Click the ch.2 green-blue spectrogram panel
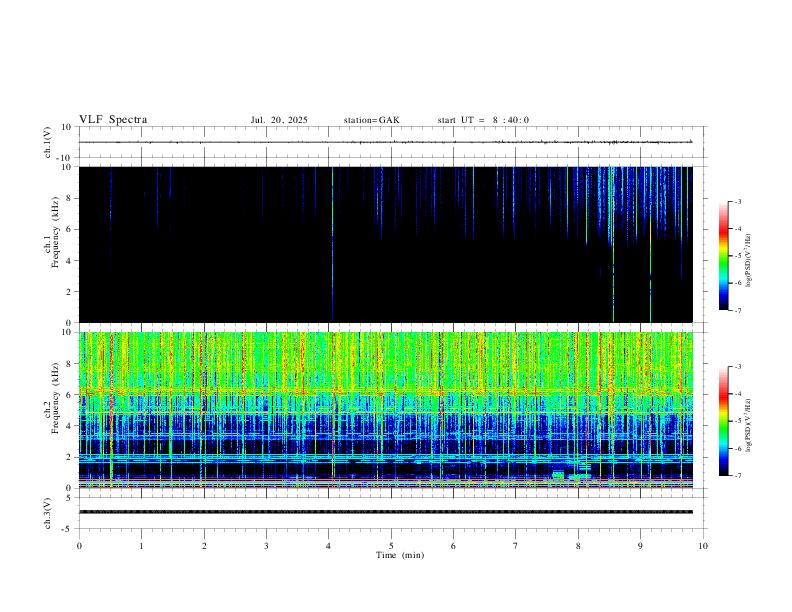Screen dimensions: 792x612 tap(386, 410)
